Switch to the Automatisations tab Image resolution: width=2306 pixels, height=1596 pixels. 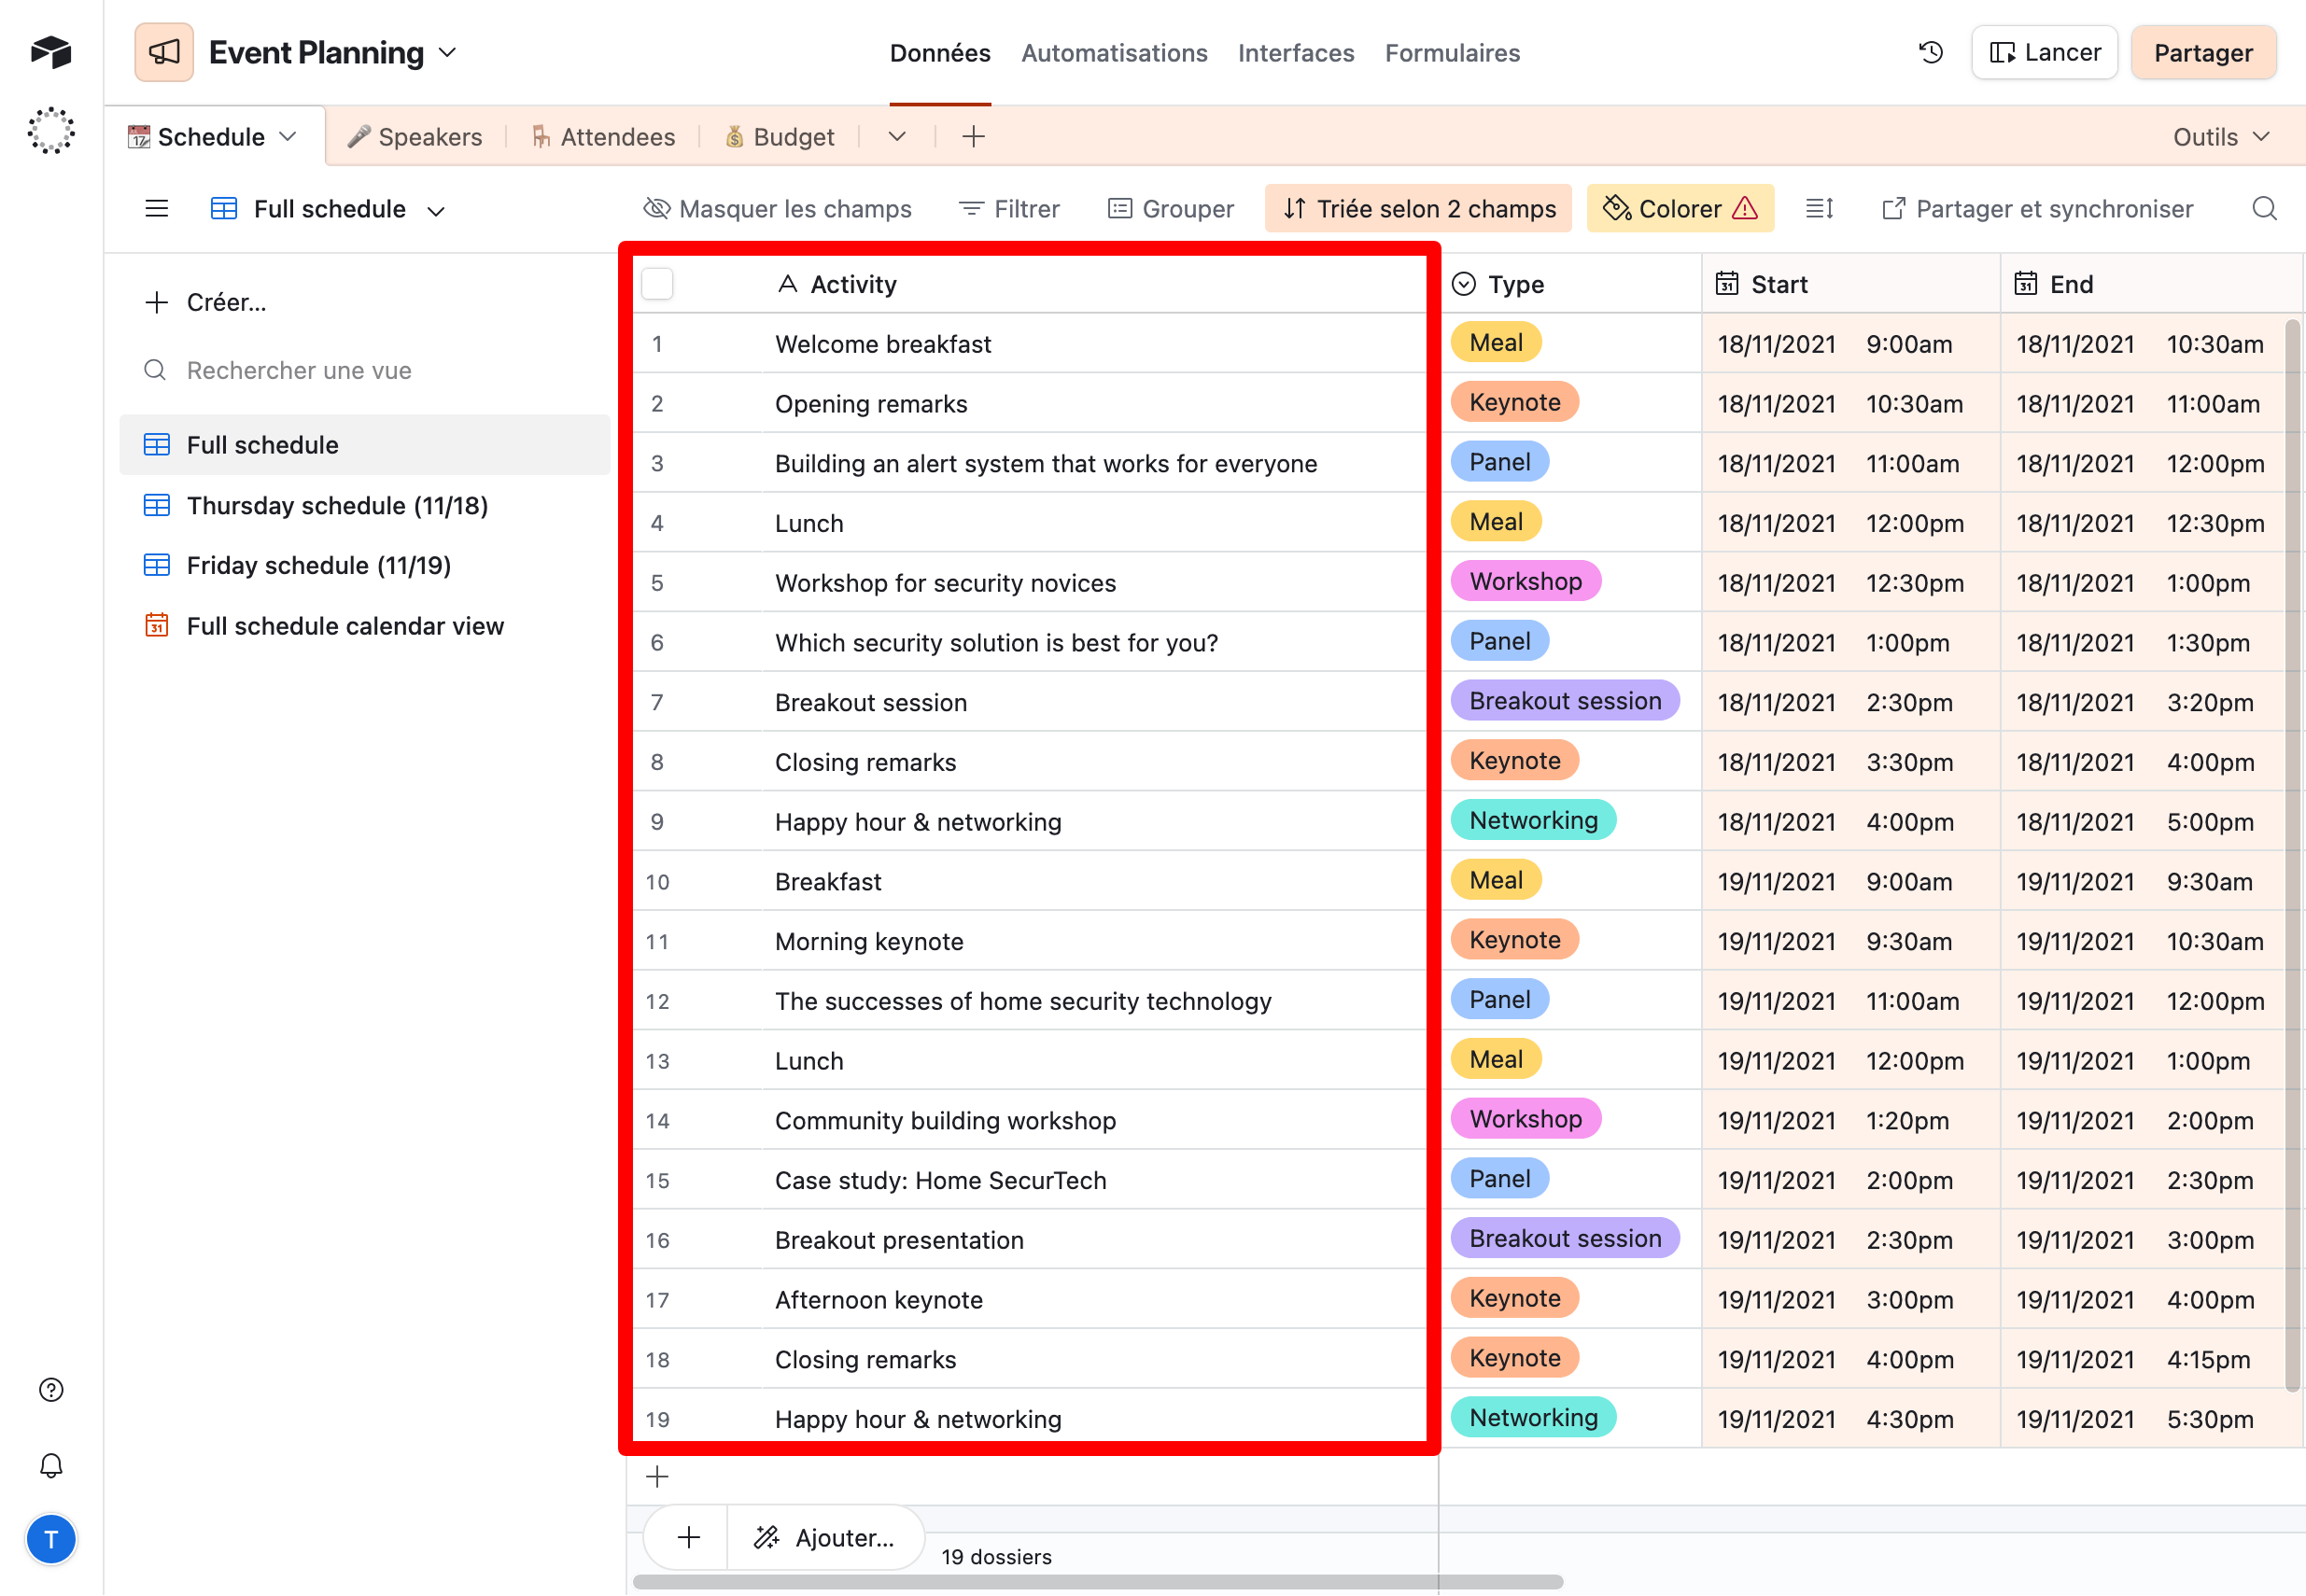[x=1114, y=53]
